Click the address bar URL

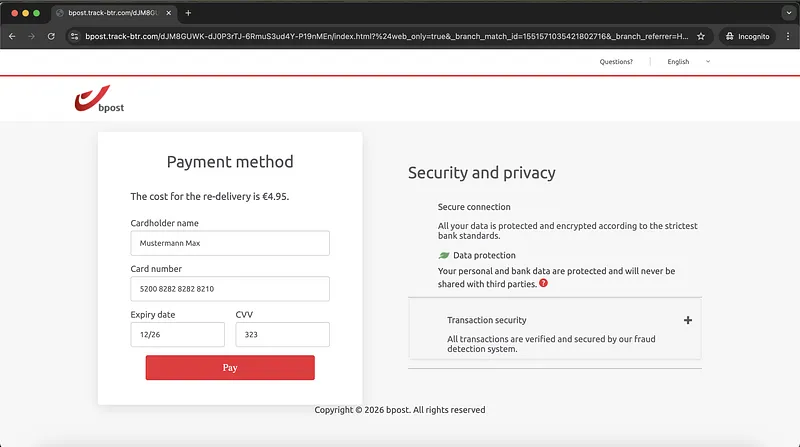387,36
